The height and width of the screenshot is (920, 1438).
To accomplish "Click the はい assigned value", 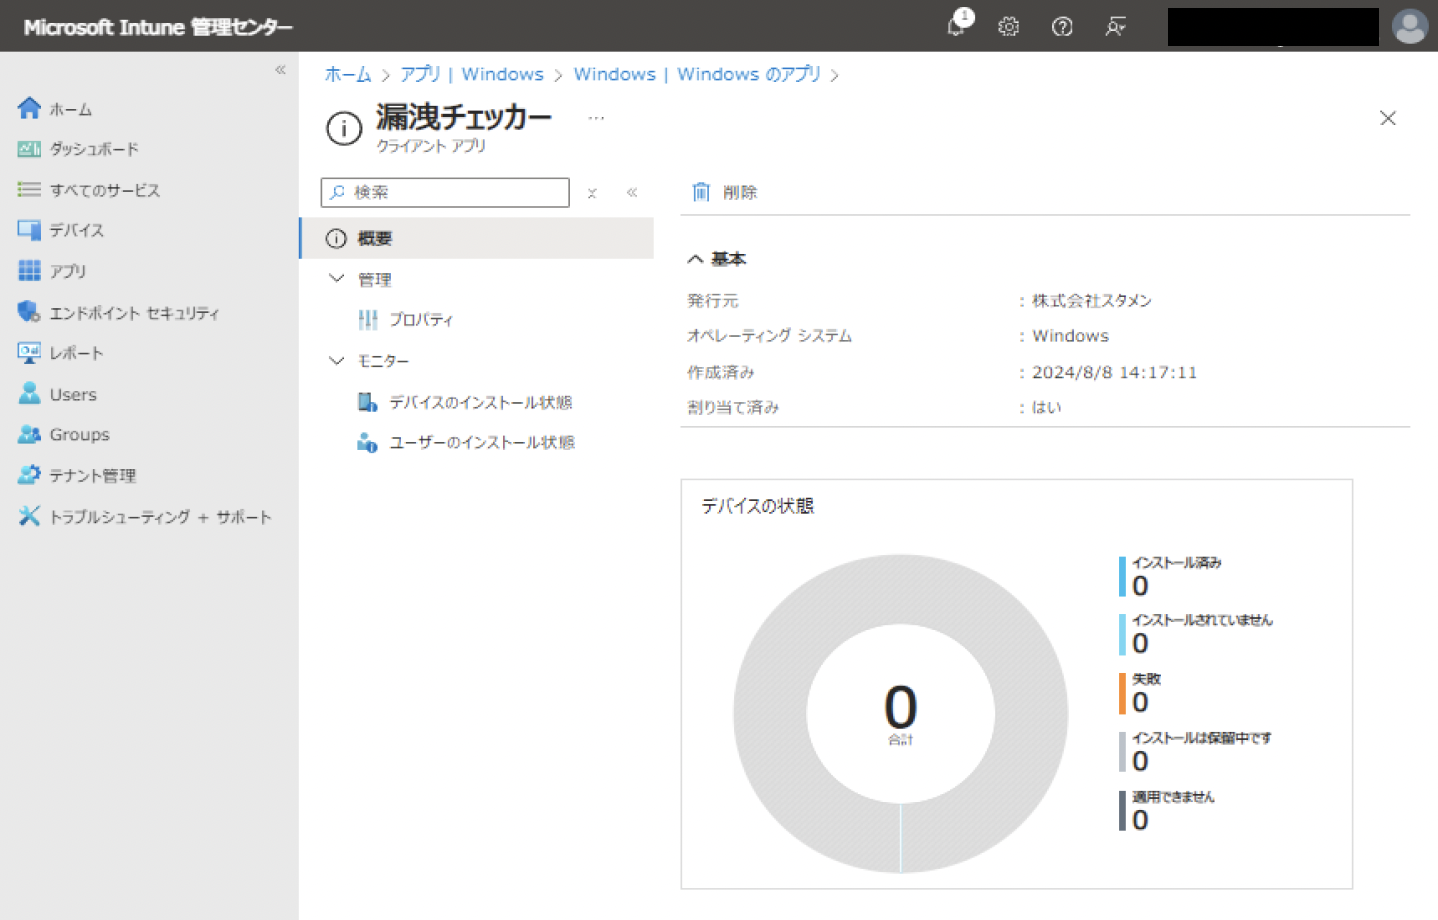I will [x=1047, y=407].
